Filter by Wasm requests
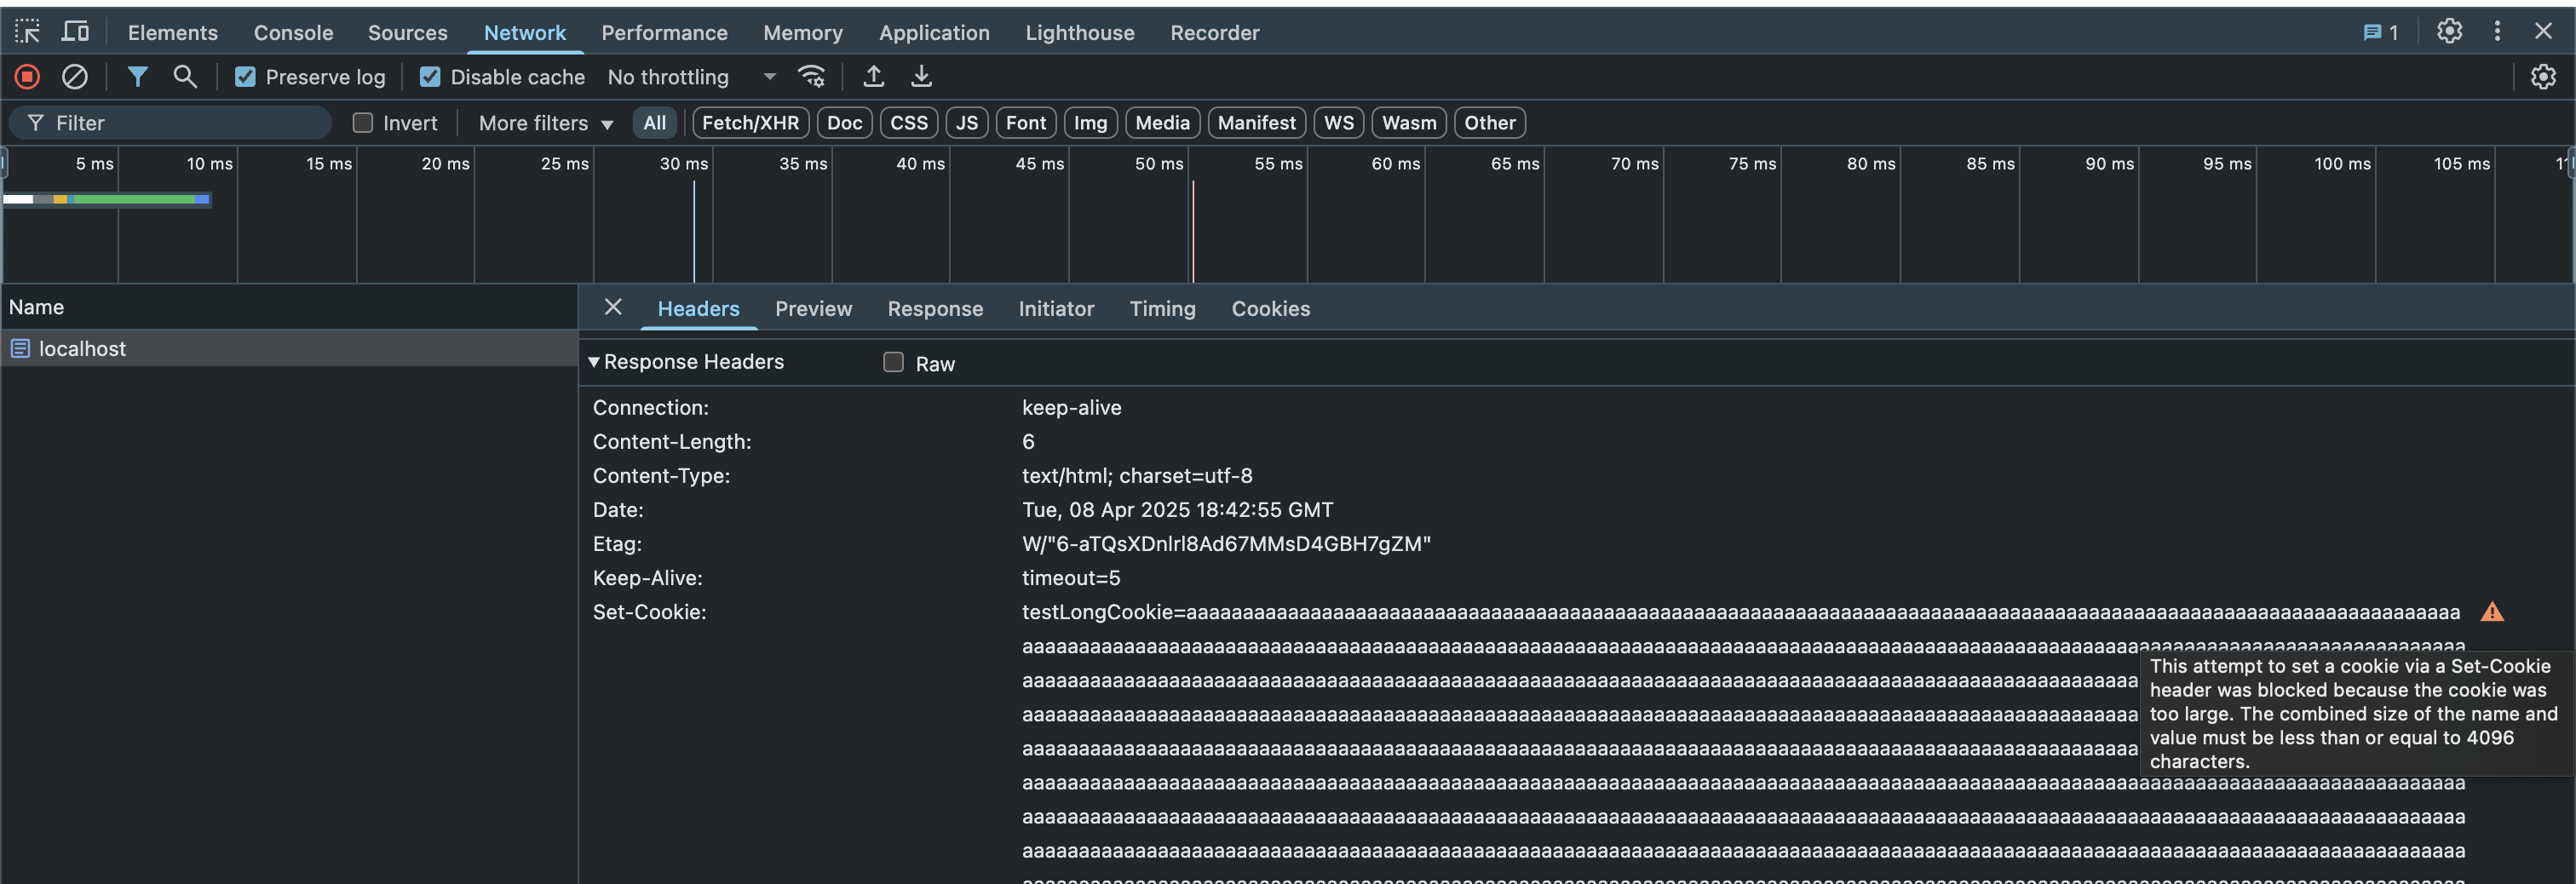Screen dimensions: 2576x884 (1409, 123)
